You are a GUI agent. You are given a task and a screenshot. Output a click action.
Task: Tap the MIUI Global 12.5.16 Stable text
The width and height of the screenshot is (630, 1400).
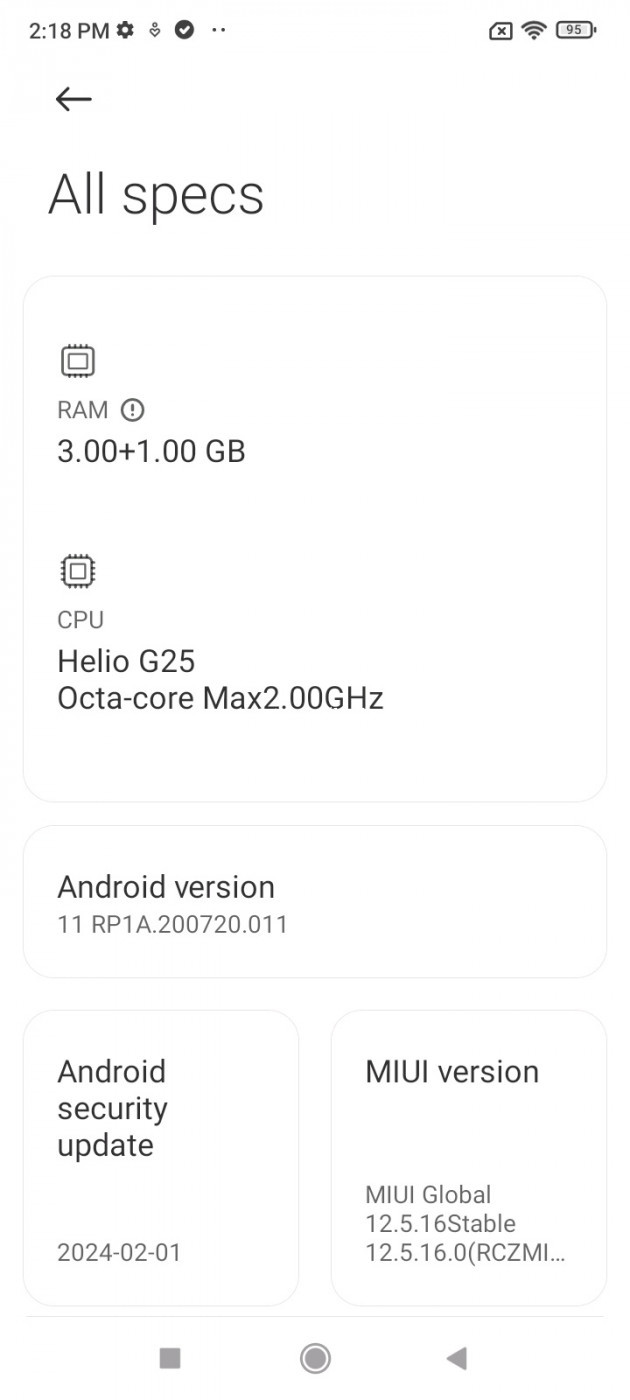click(x=440, y=1209)
